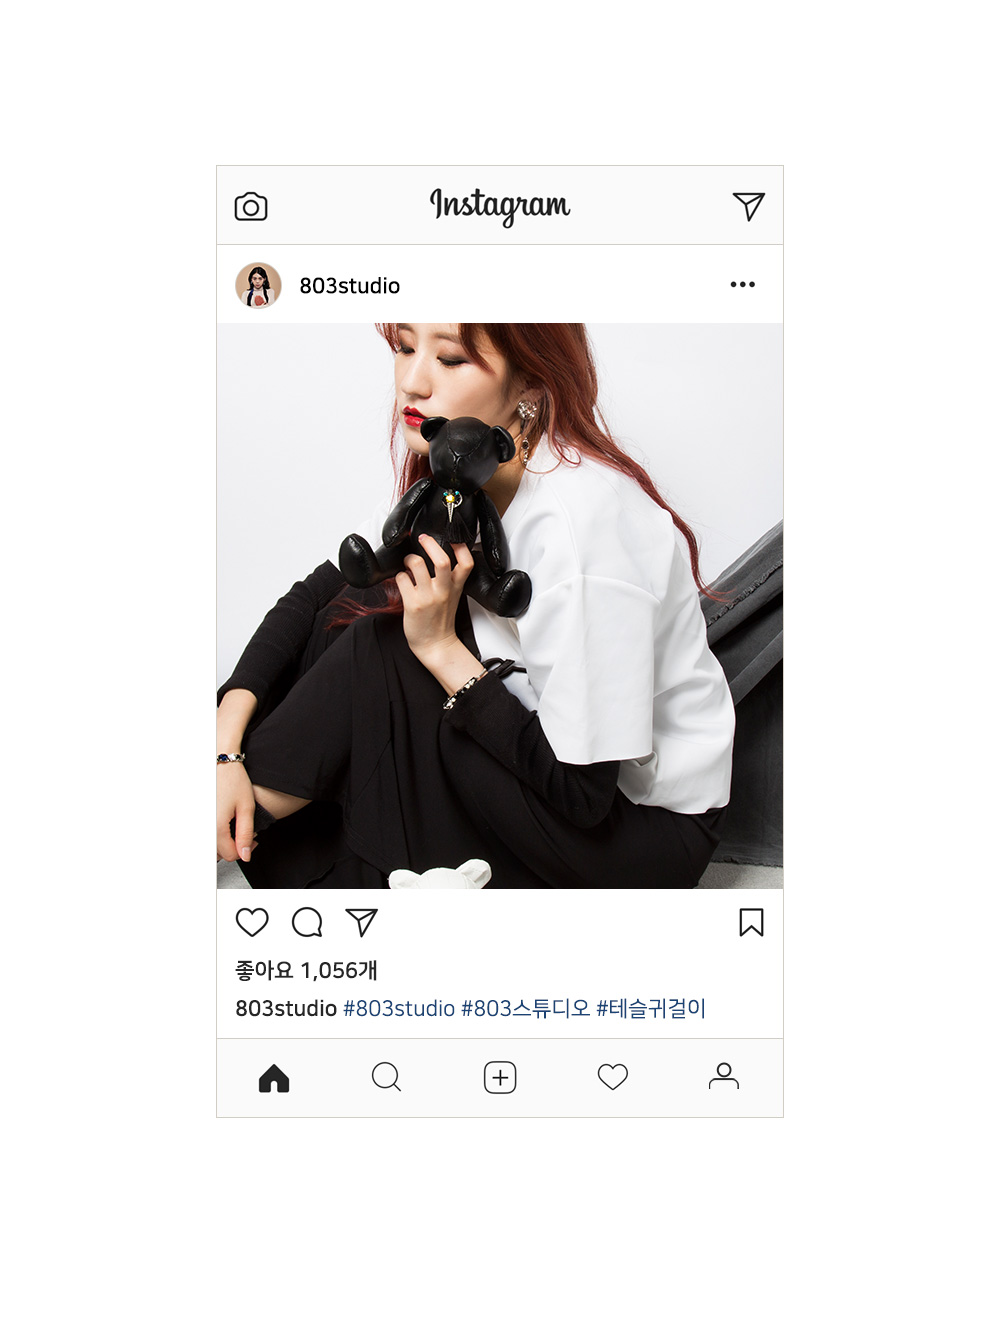Screen dimensions: 1000x1318
Task: Open Search tab magnifier in bottom bar
Action: tap(386, 1077)
